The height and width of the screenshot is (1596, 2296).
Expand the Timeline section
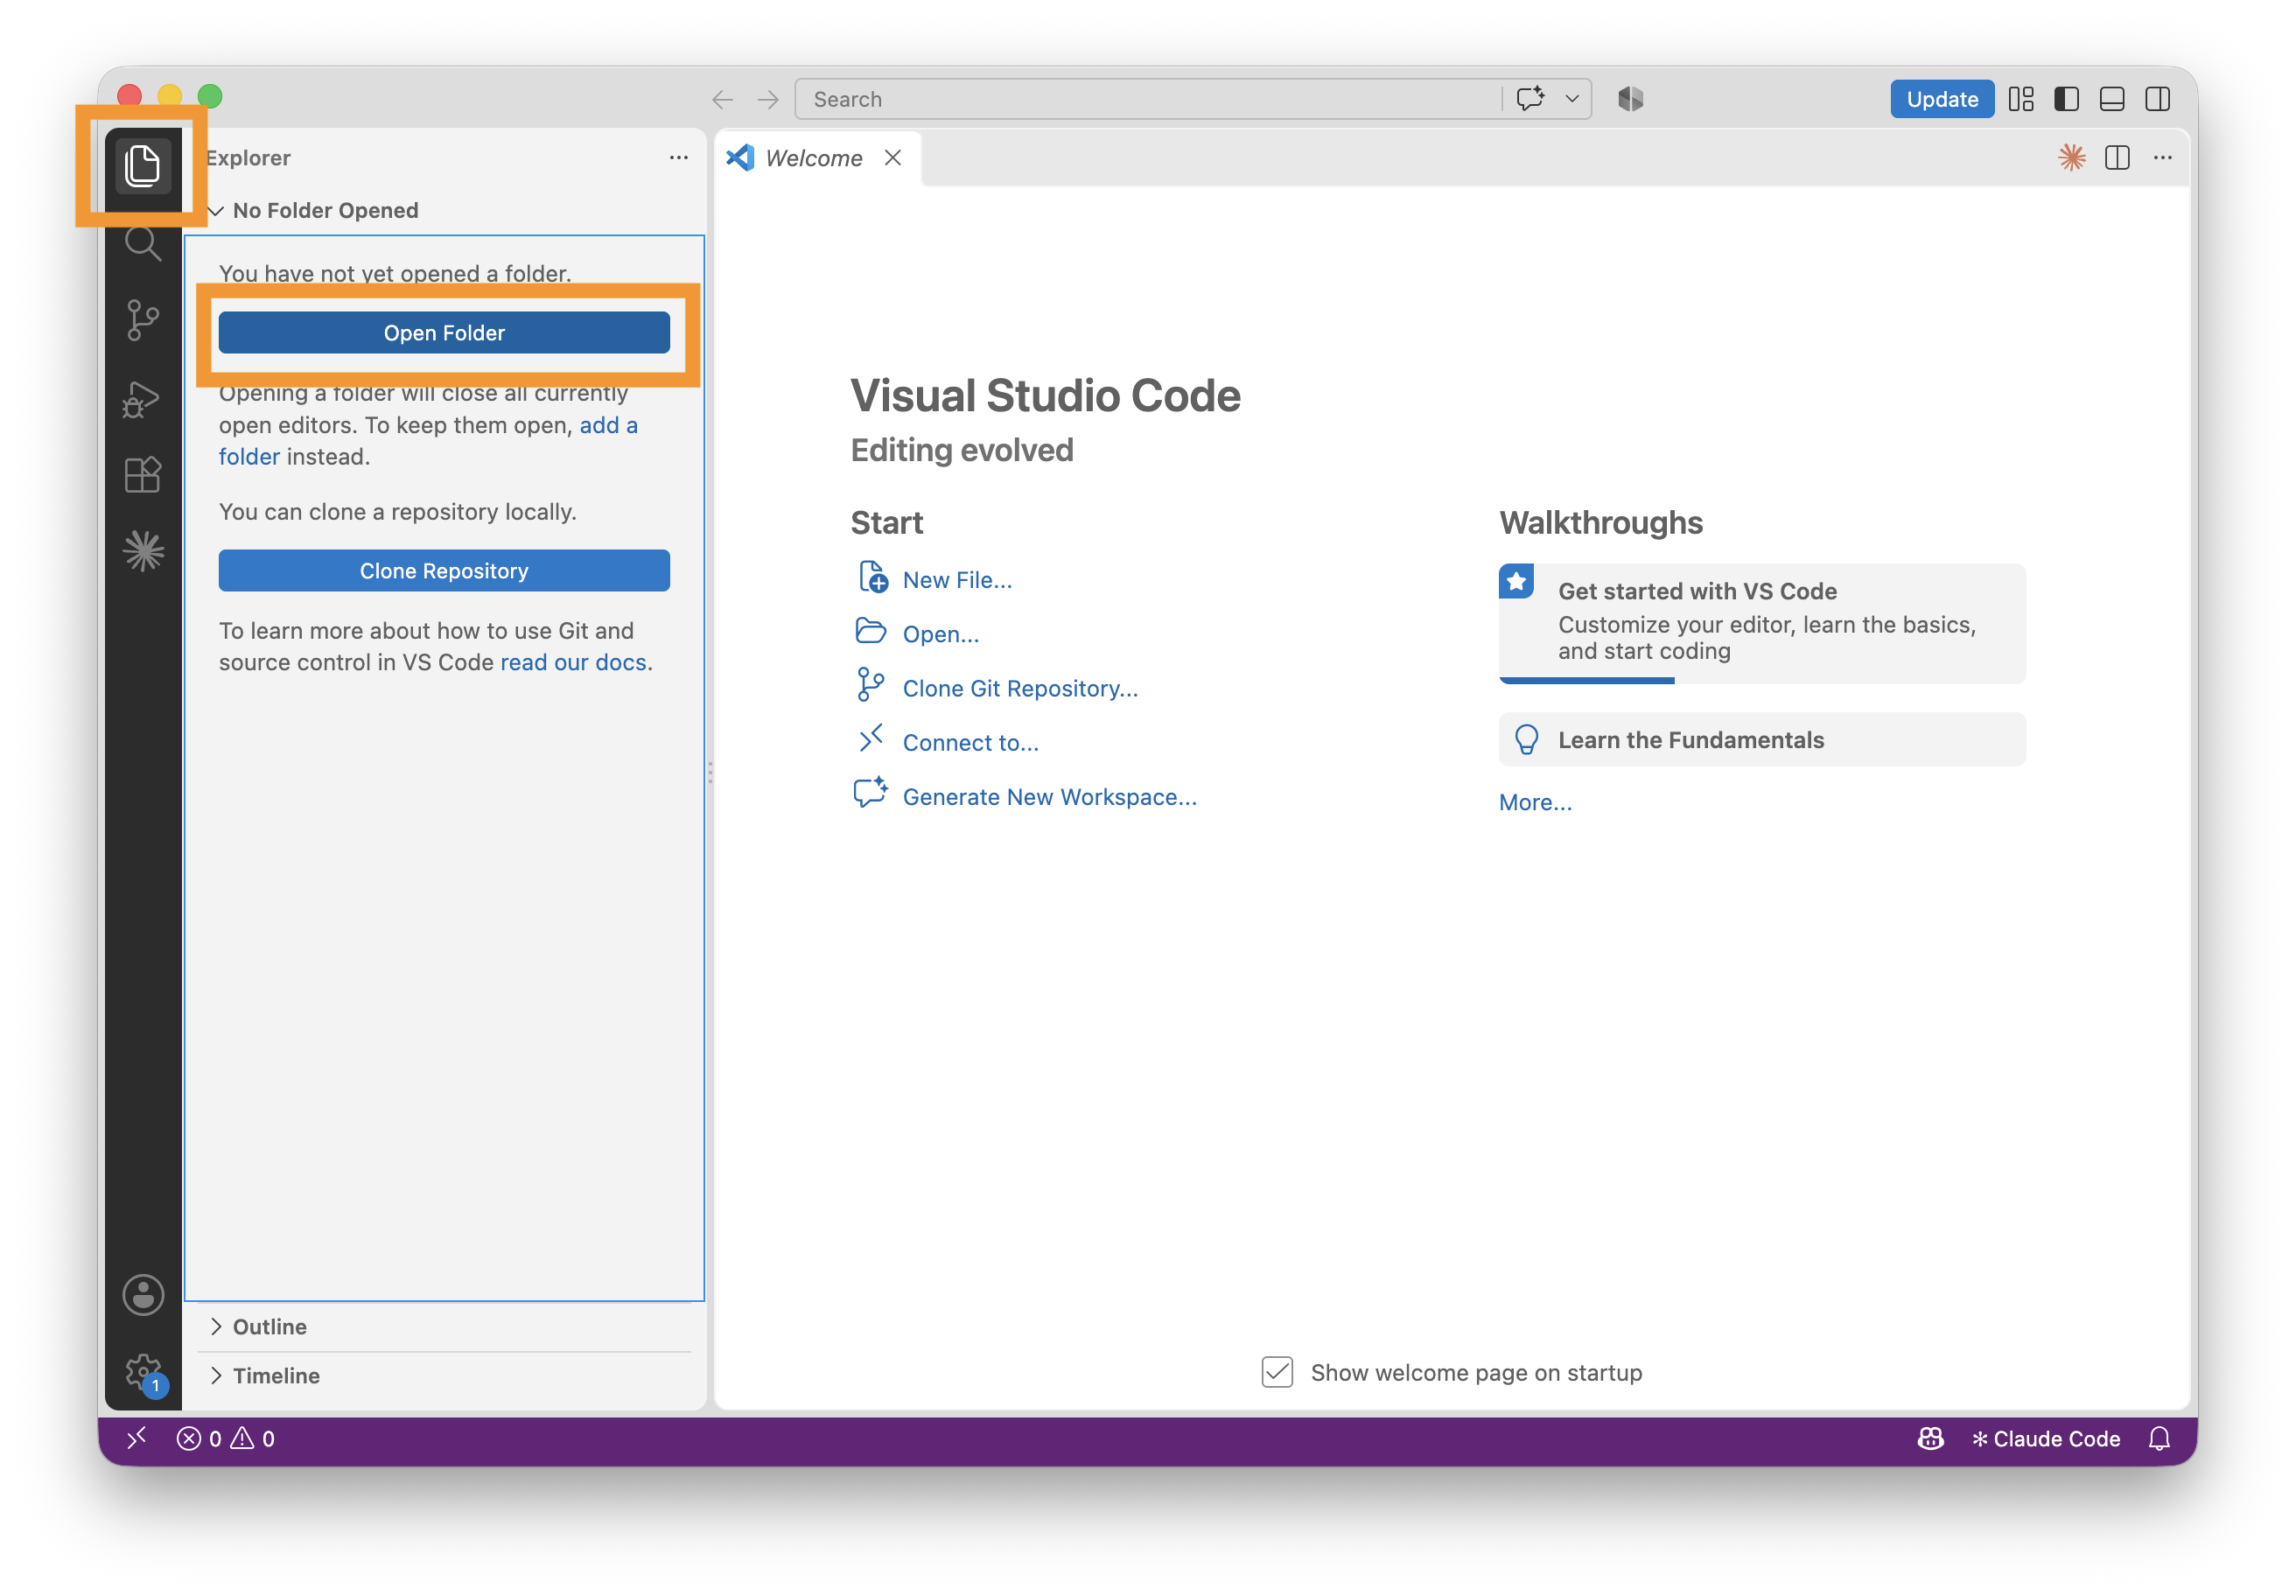445,1375
